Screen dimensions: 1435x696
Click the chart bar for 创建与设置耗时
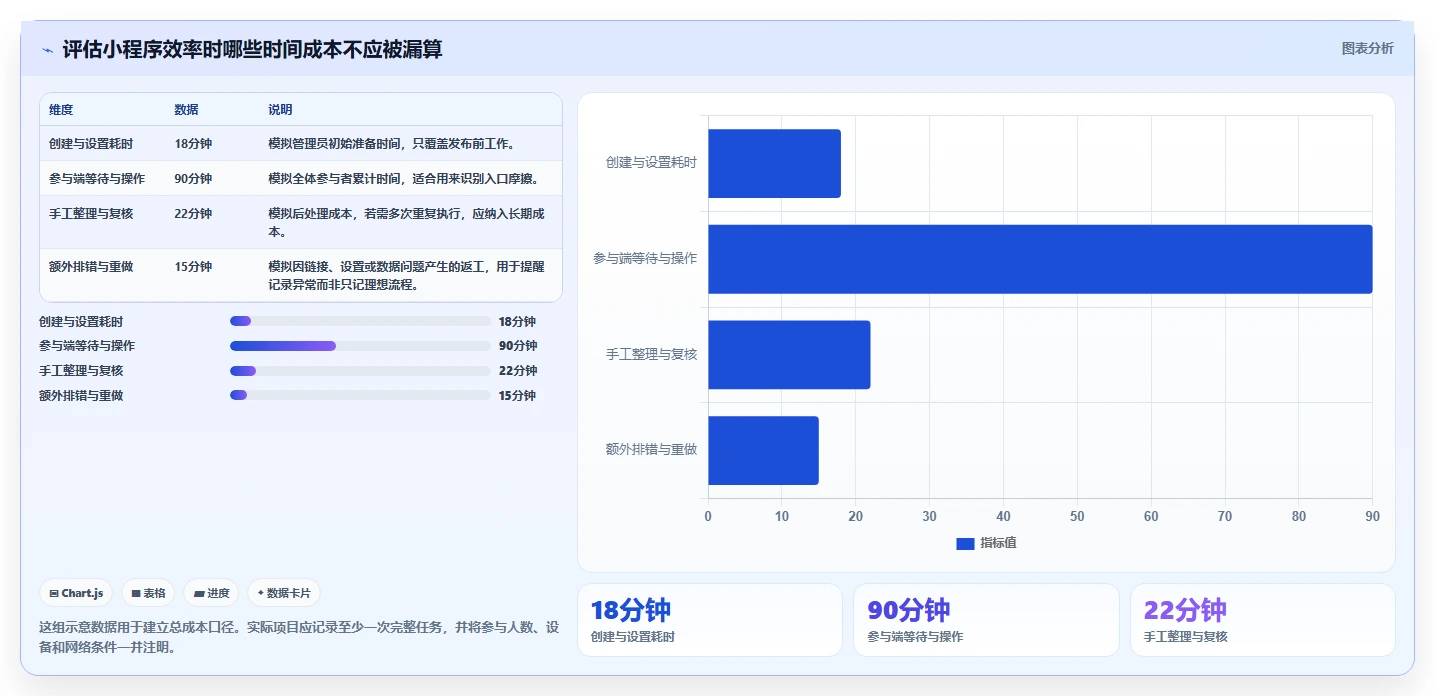tap(775, 163)
